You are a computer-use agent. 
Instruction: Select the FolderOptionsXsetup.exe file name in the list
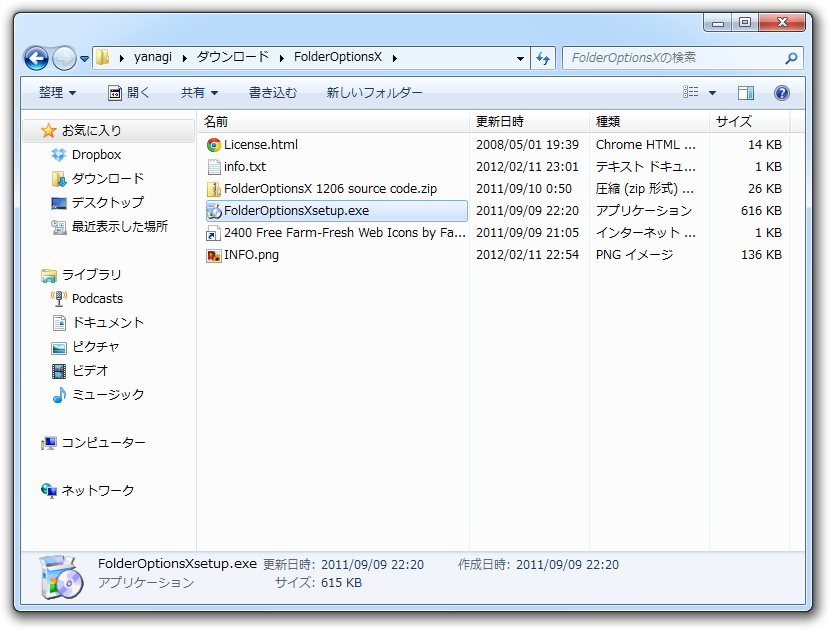(x=296, y=211)
